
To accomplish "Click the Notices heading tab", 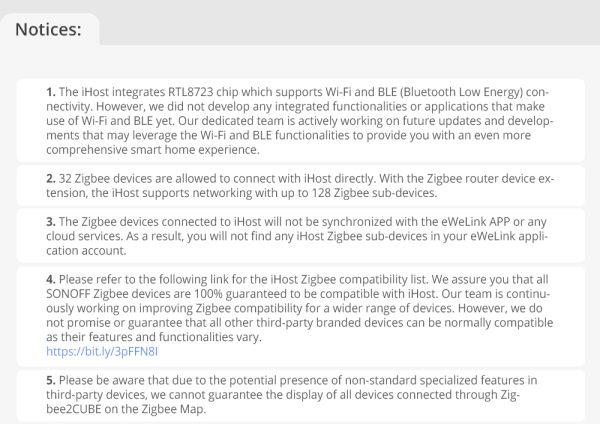I will (x=49, y=28).
